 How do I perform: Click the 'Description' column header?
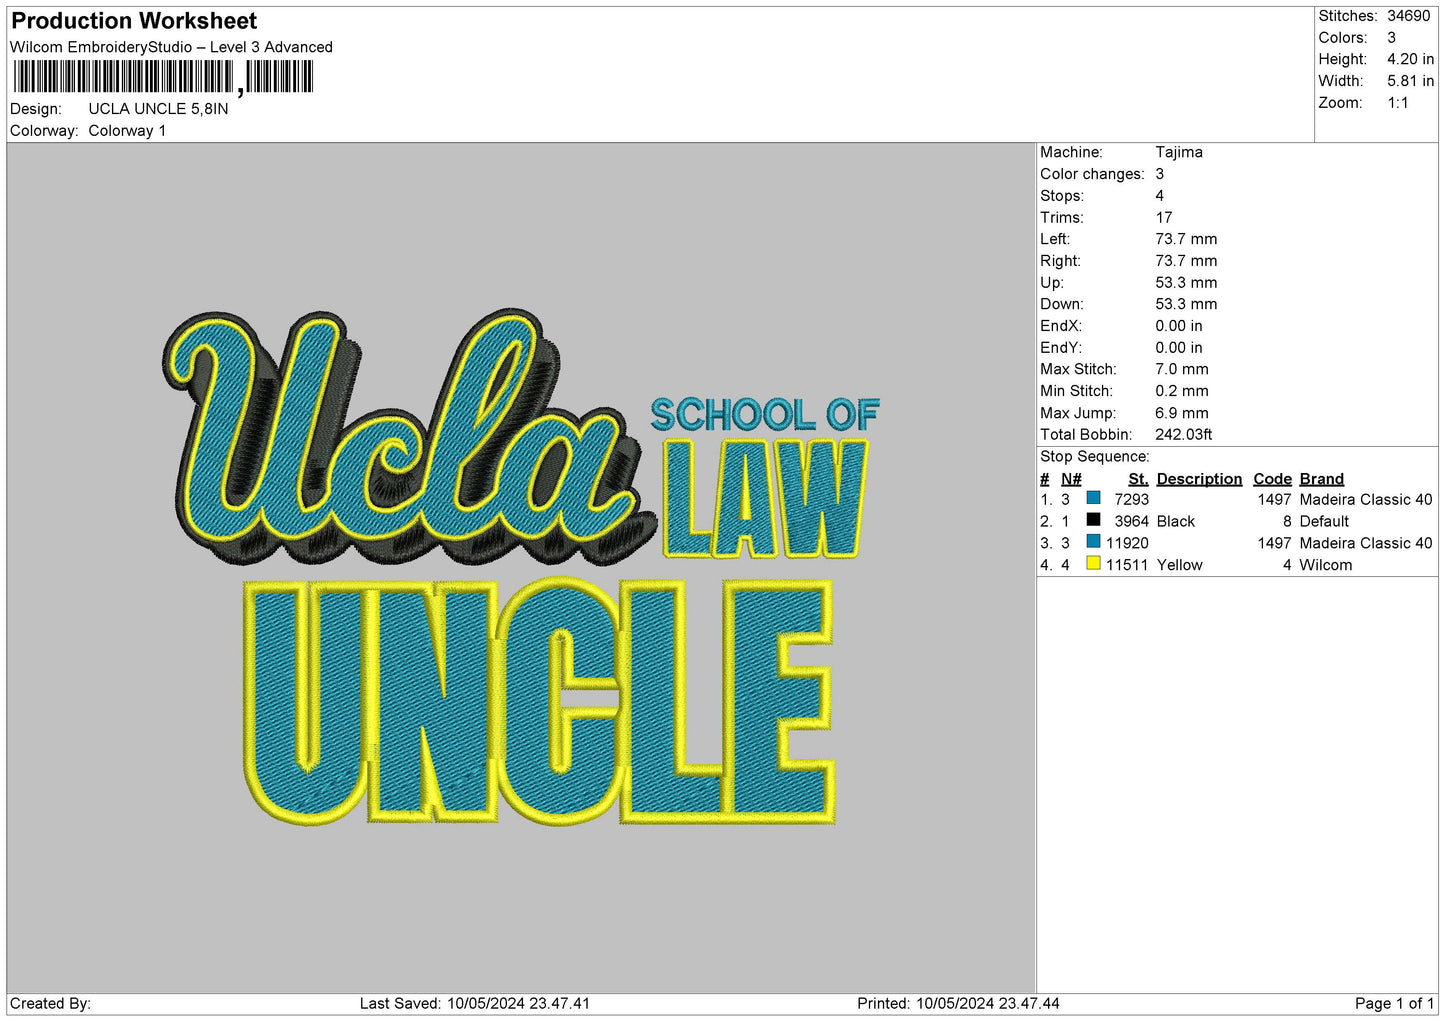(1199, 479)
